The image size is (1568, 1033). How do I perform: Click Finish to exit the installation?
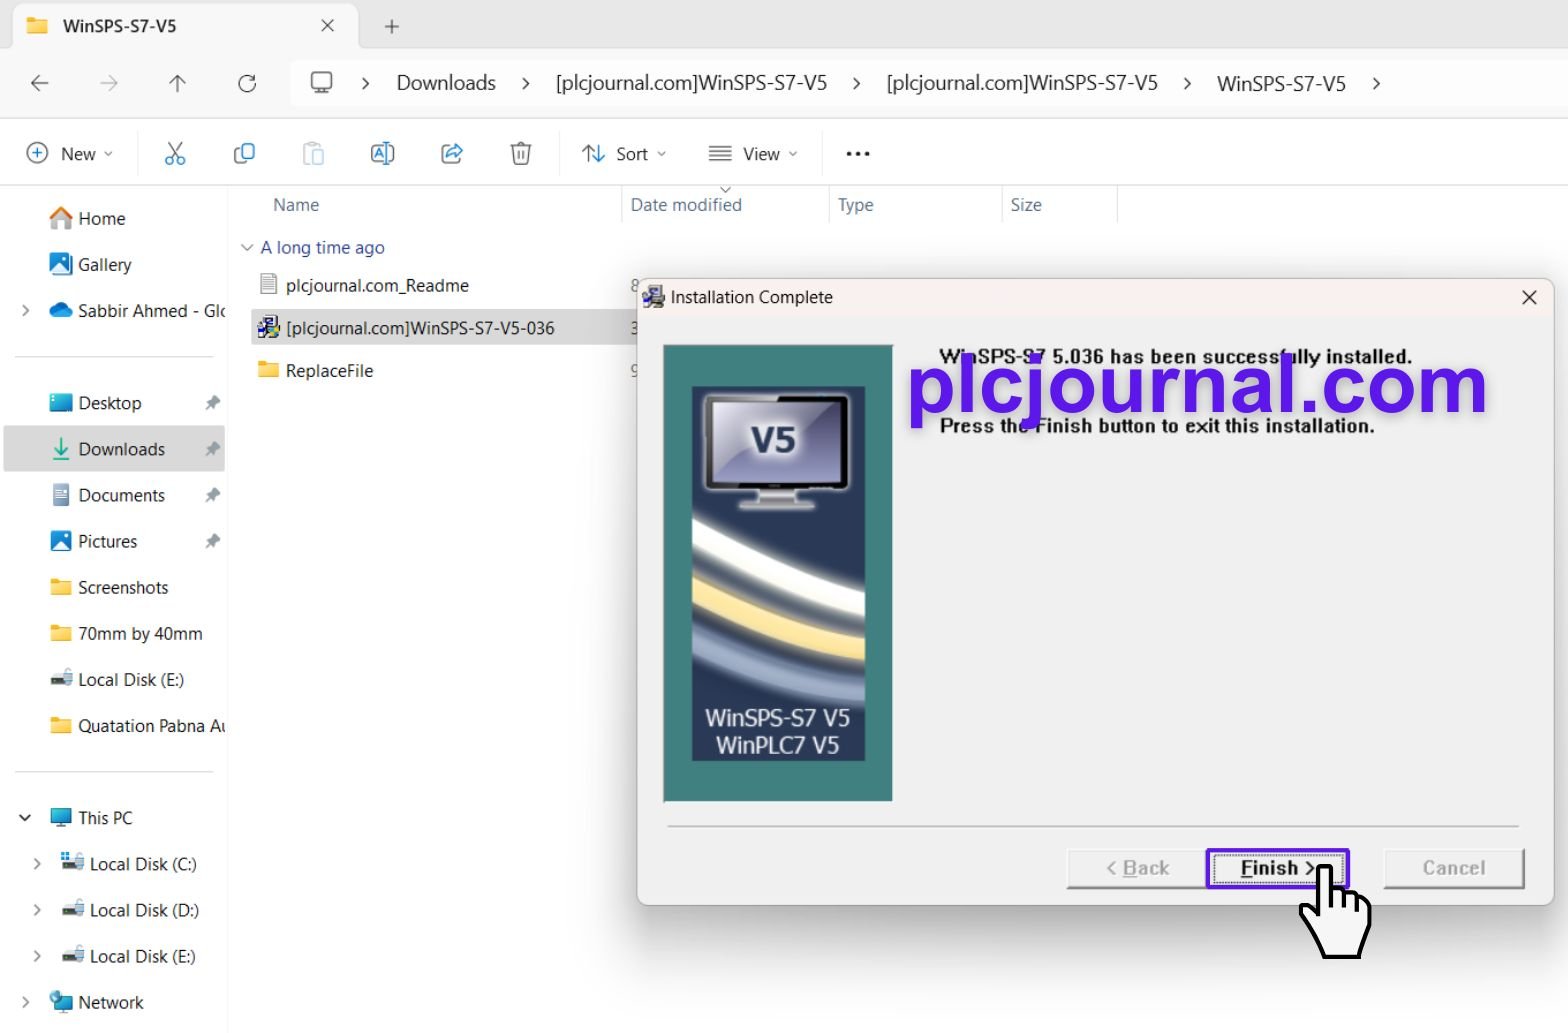pos(1278,868)
